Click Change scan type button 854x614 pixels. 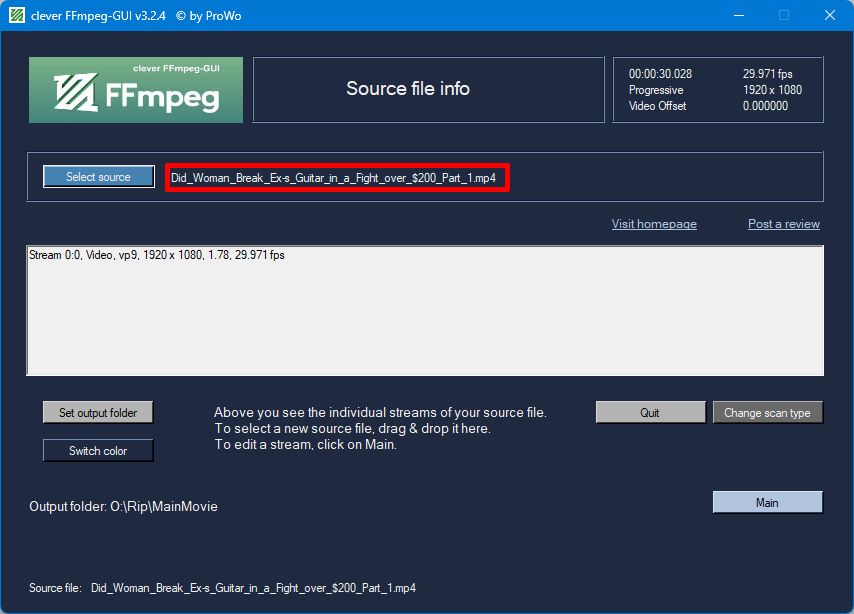(x=767, y=412)
